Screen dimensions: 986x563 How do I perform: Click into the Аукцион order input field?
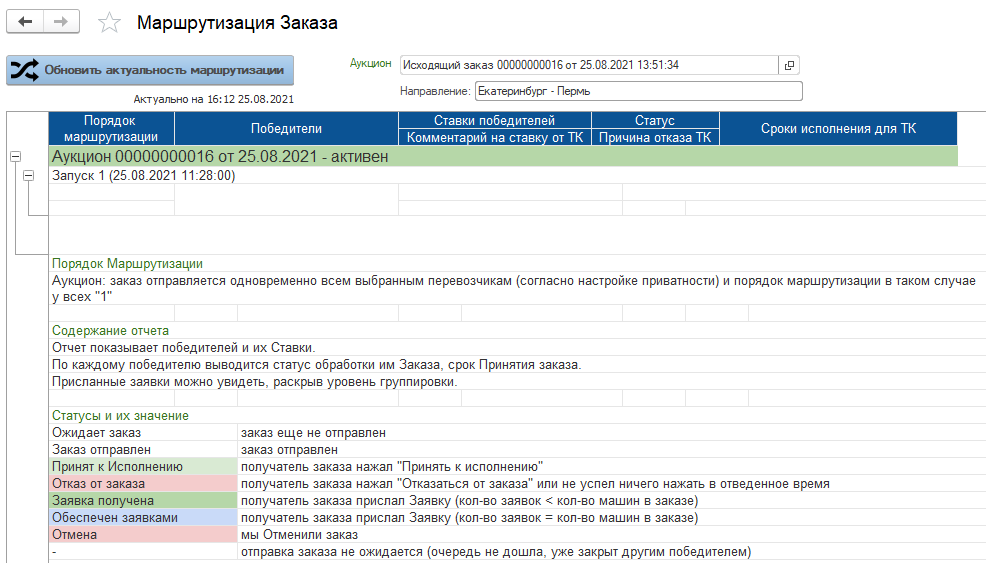coord(589,65)
